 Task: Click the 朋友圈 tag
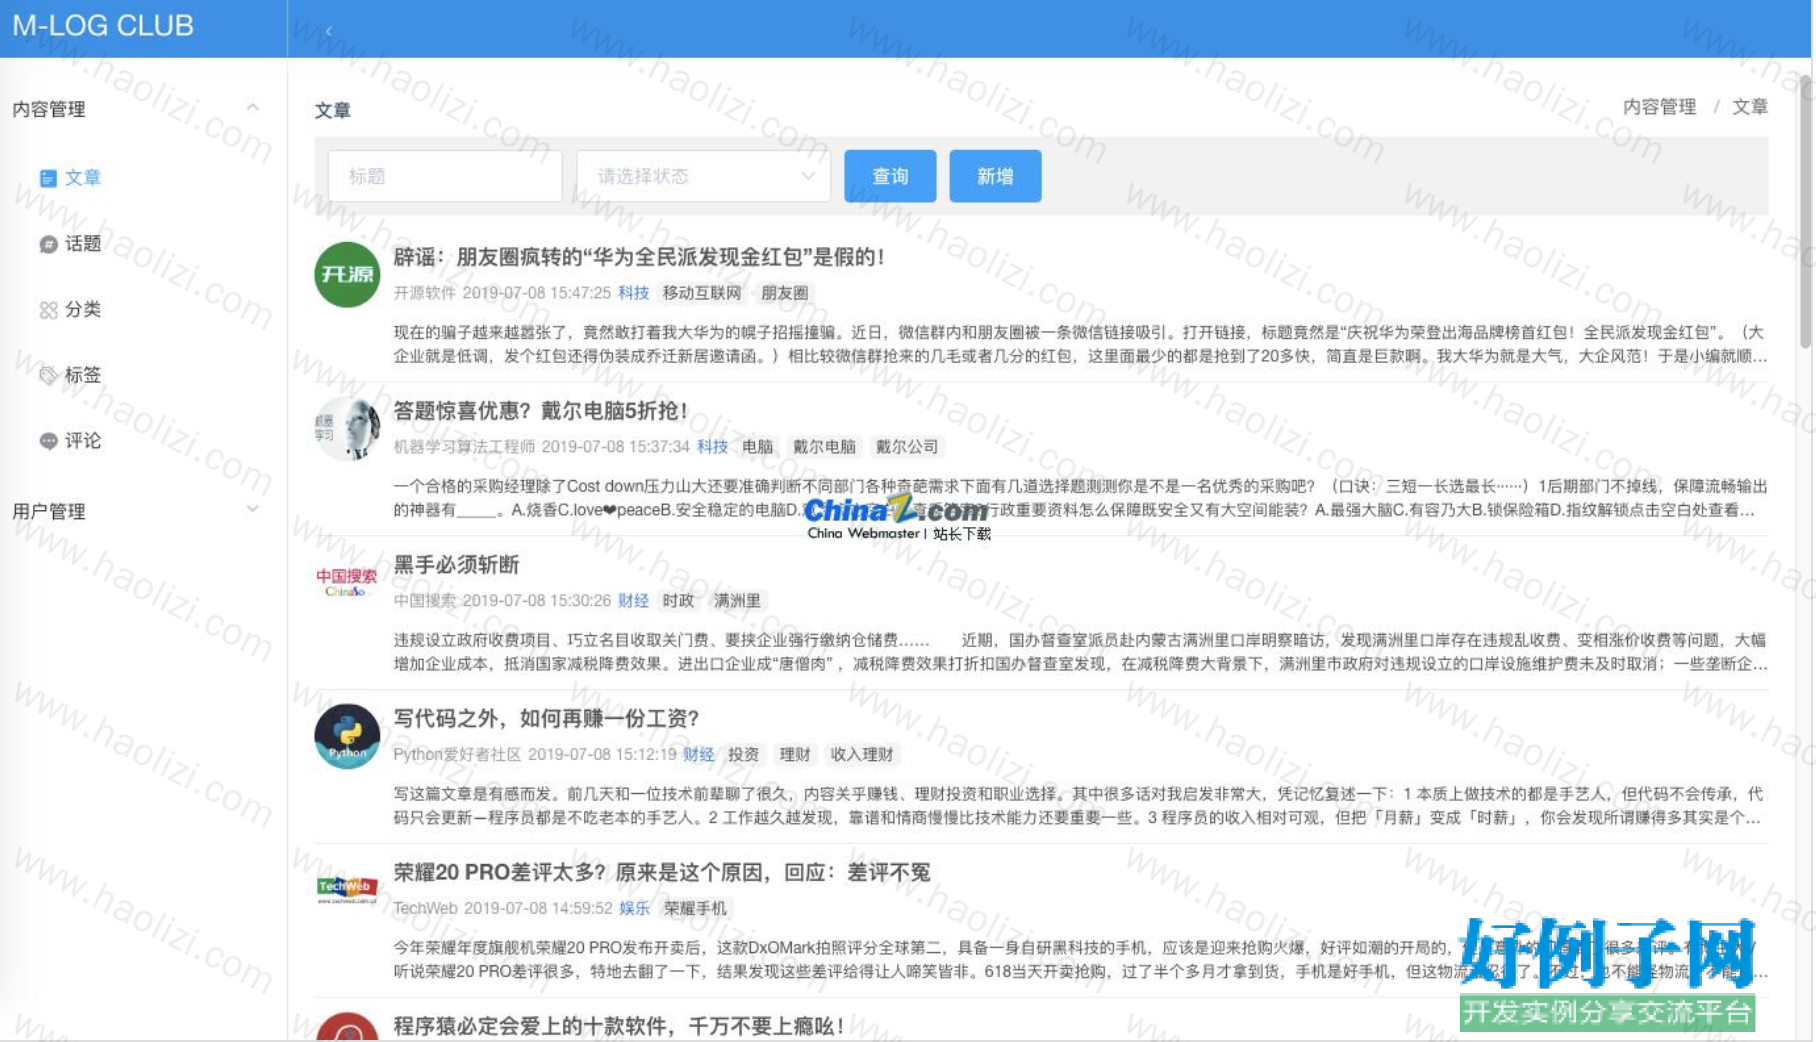coord(785,293)
